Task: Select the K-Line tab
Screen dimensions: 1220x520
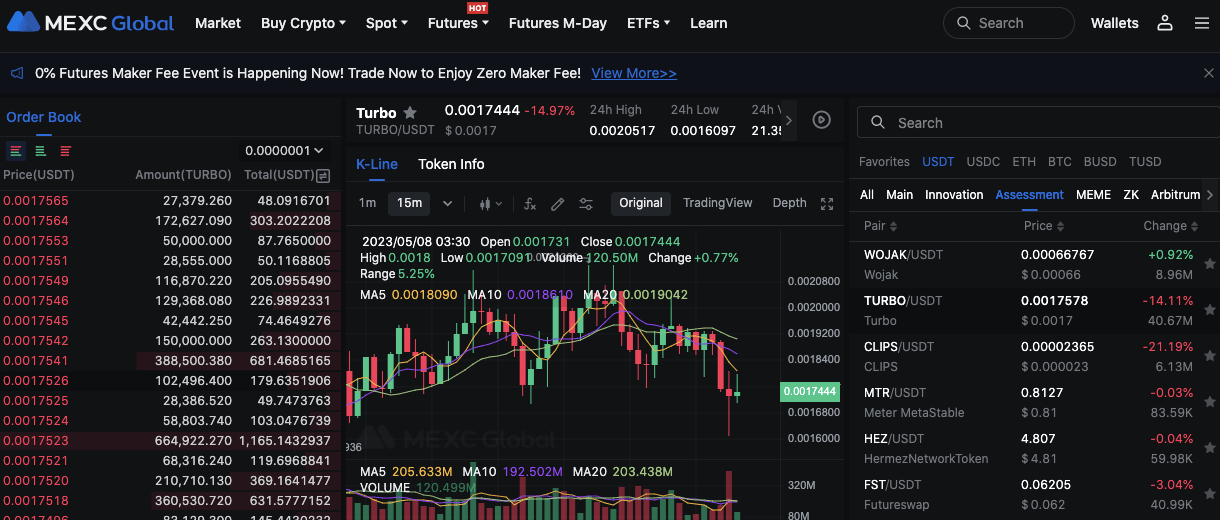Action: 377,164
